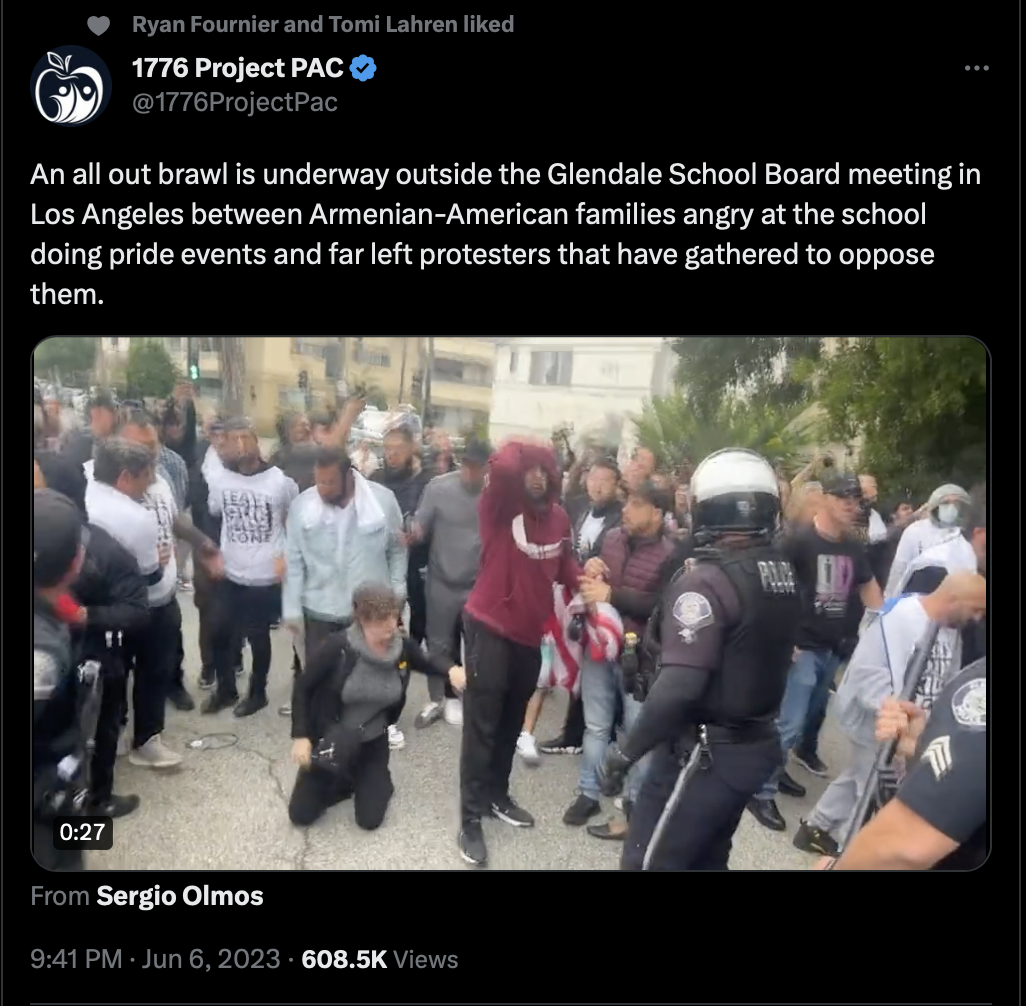Click the From label below the video
The image size is (1026, 1006).
(x=60, y=896)
